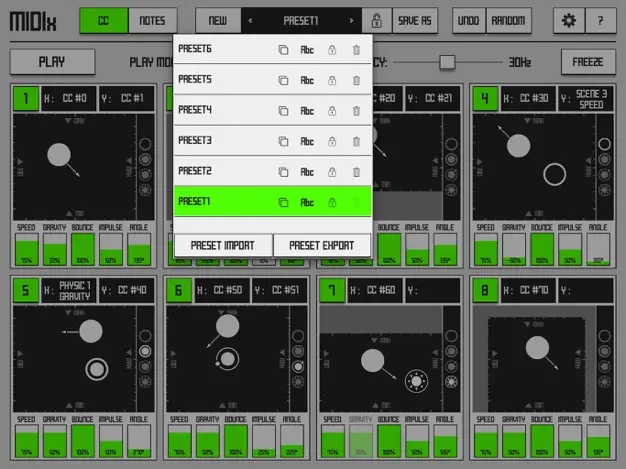Screen dimensions: 626x469
Task: Click the FREEZE button
Action: coord(588,62)
